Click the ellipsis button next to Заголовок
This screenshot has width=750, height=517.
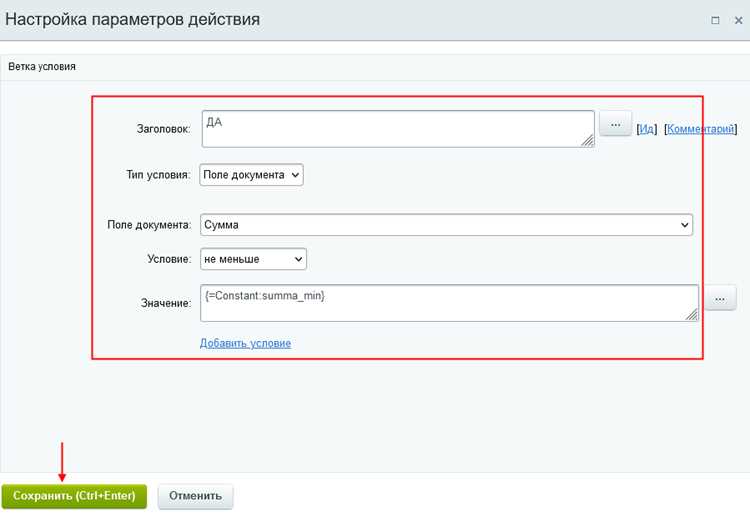[616, 124]
